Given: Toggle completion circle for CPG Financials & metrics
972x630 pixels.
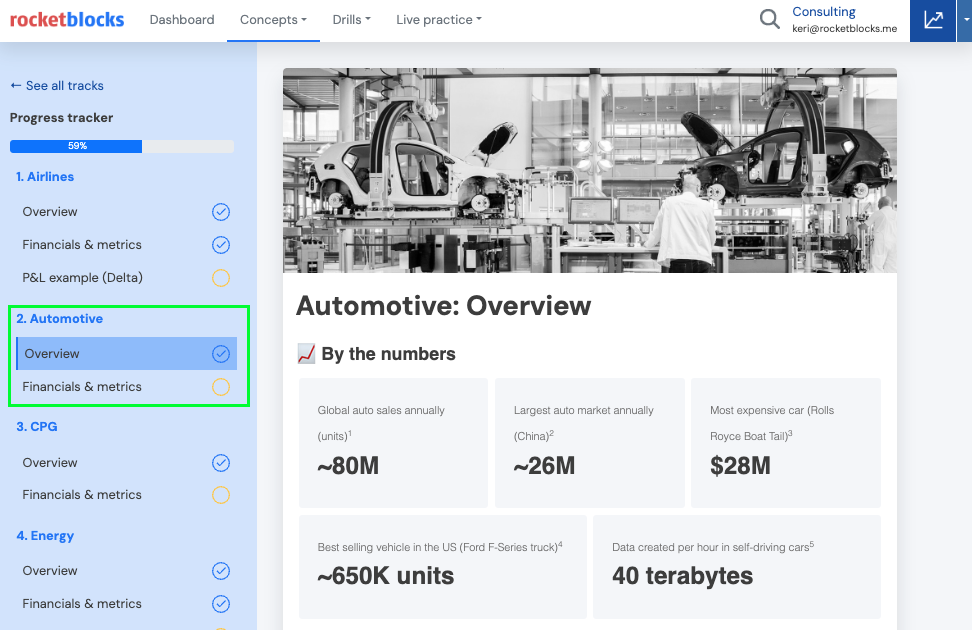Looking at the screenshot, I should click(221, 495).
